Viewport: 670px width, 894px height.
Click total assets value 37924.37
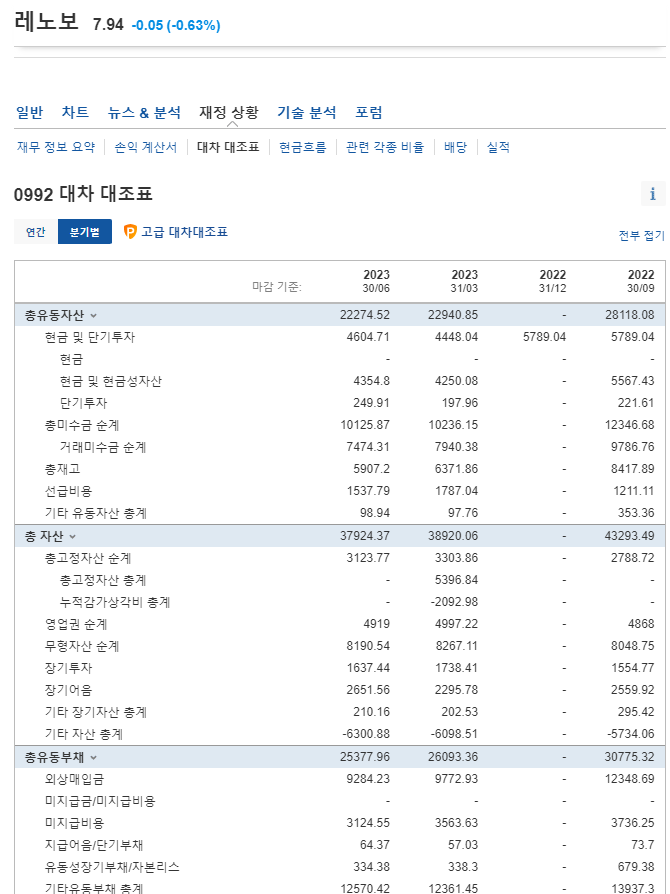[365, 536]
